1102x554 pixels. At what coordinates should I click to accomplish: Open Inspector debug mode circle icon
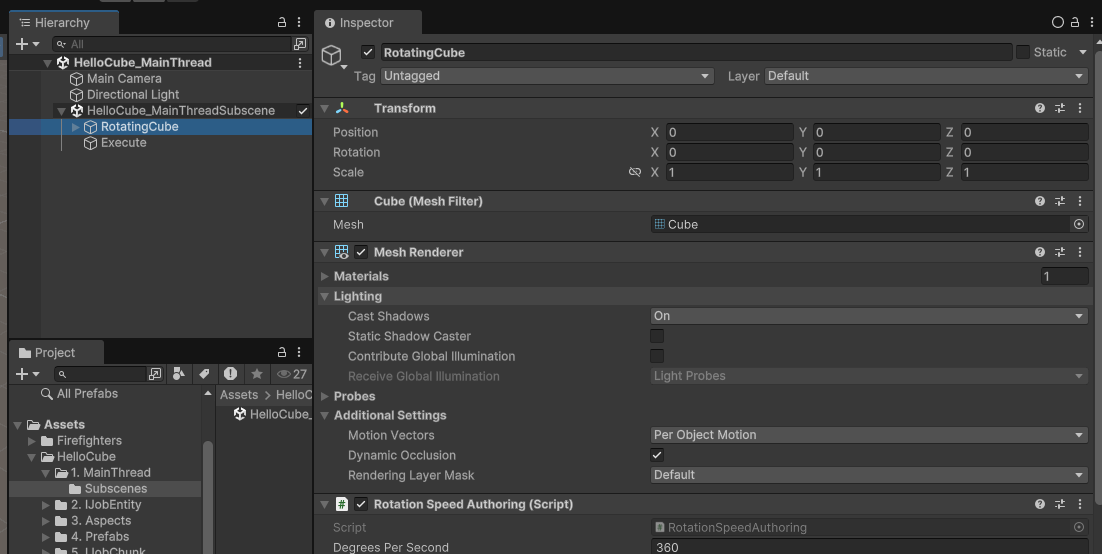(1057, 22)
